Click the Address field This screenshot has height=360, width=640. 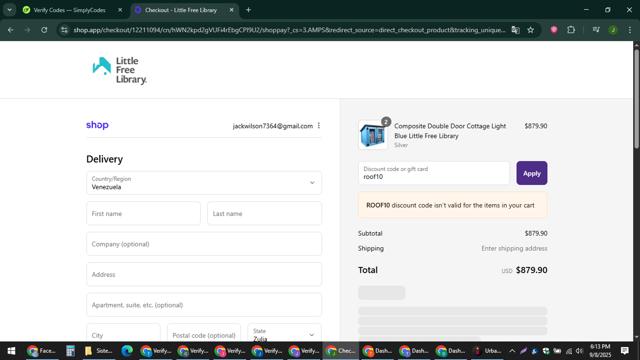click(x=204, y=274)
